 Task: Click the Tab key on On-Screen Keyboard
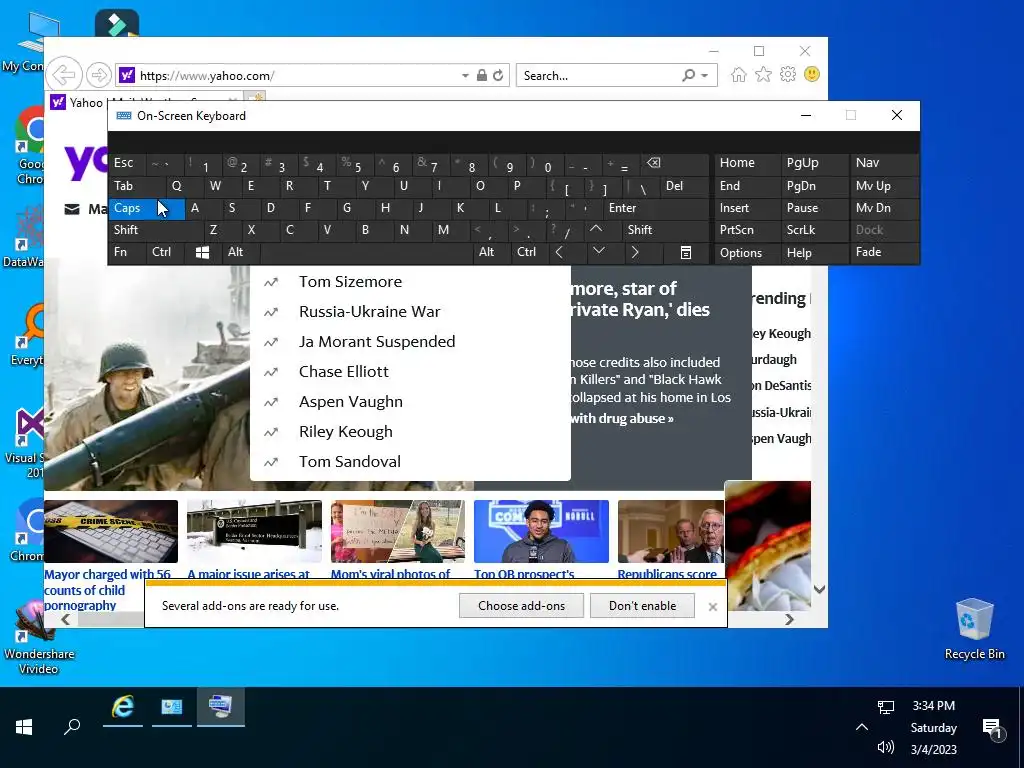137,186
